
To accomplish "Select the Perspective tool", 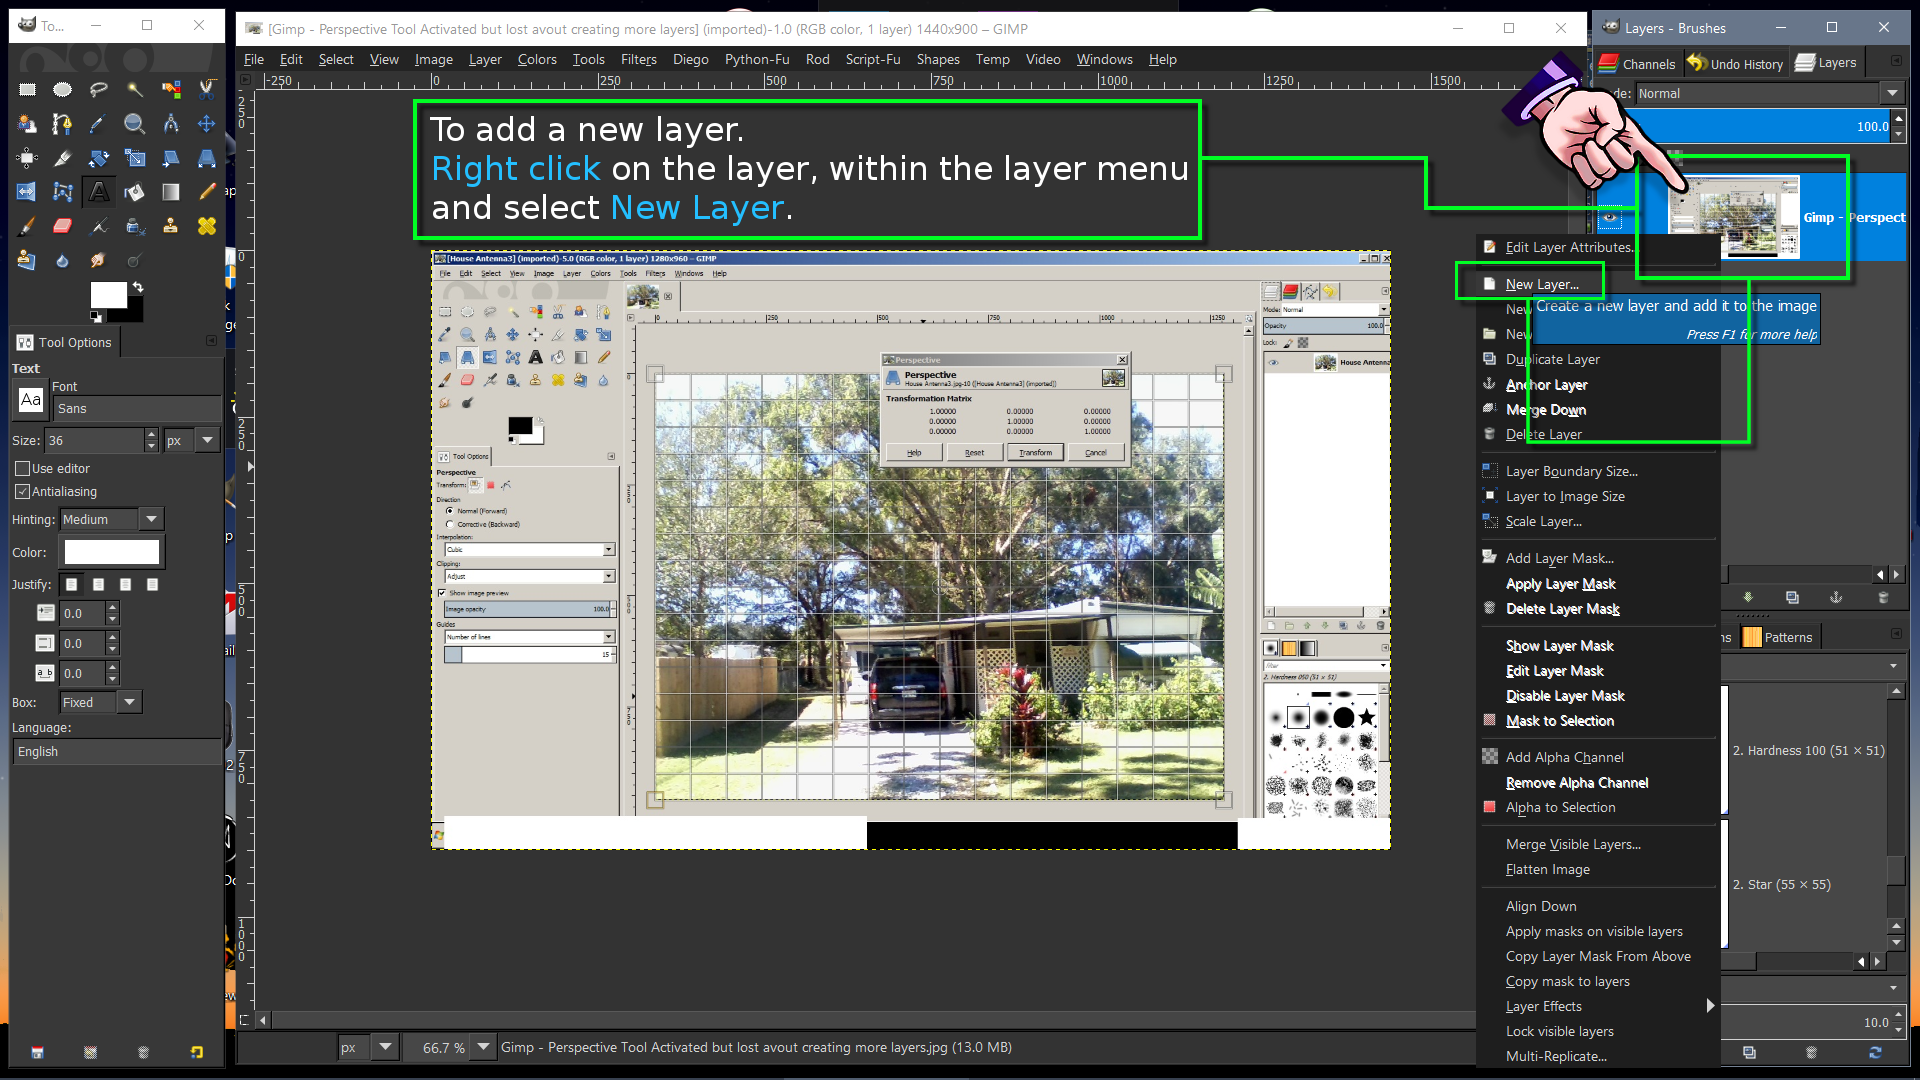I will coord(207,158).
